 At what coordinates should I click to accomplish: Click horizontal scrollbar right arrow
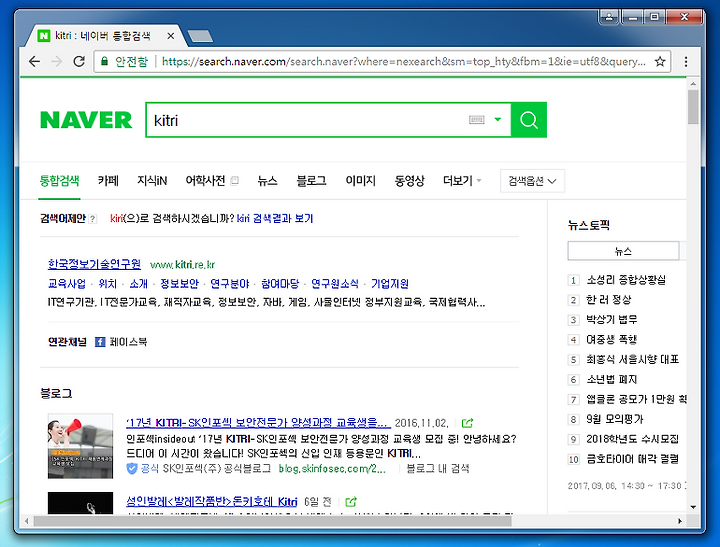point(680,521)
